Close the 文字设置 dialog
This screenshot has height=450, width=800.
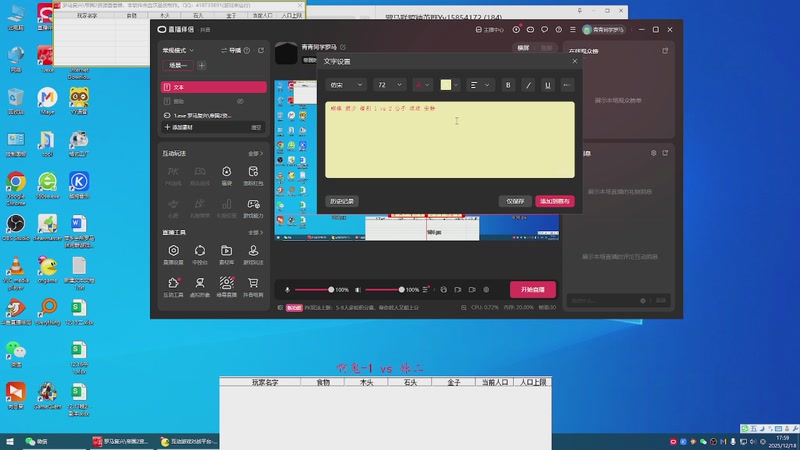(574, 61)
